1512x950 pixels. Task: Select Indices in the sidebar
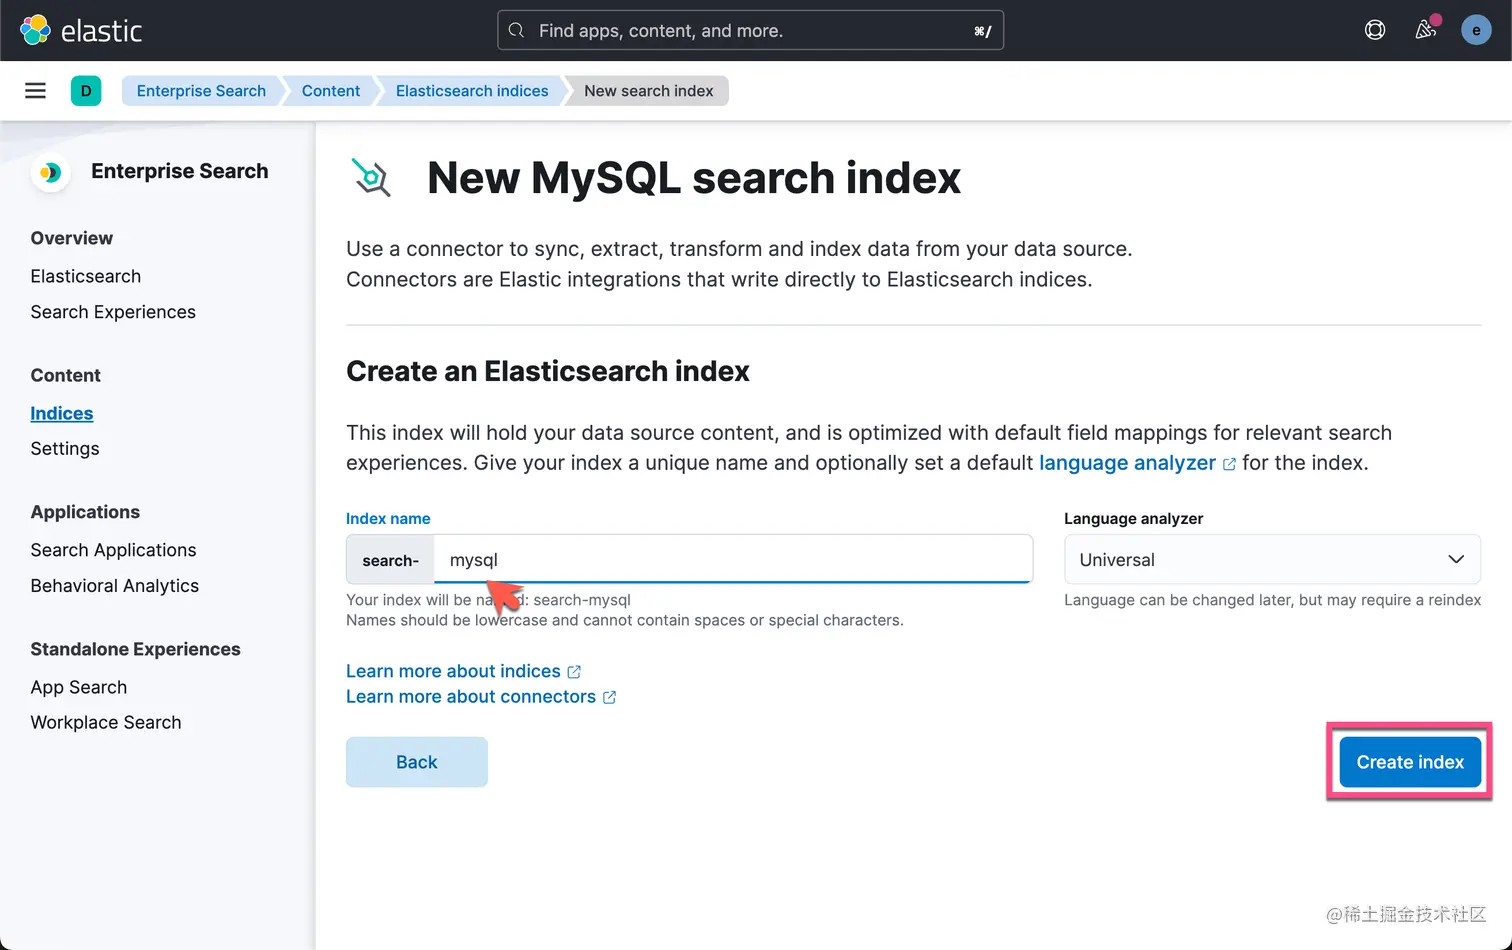(x=62, y=413)
